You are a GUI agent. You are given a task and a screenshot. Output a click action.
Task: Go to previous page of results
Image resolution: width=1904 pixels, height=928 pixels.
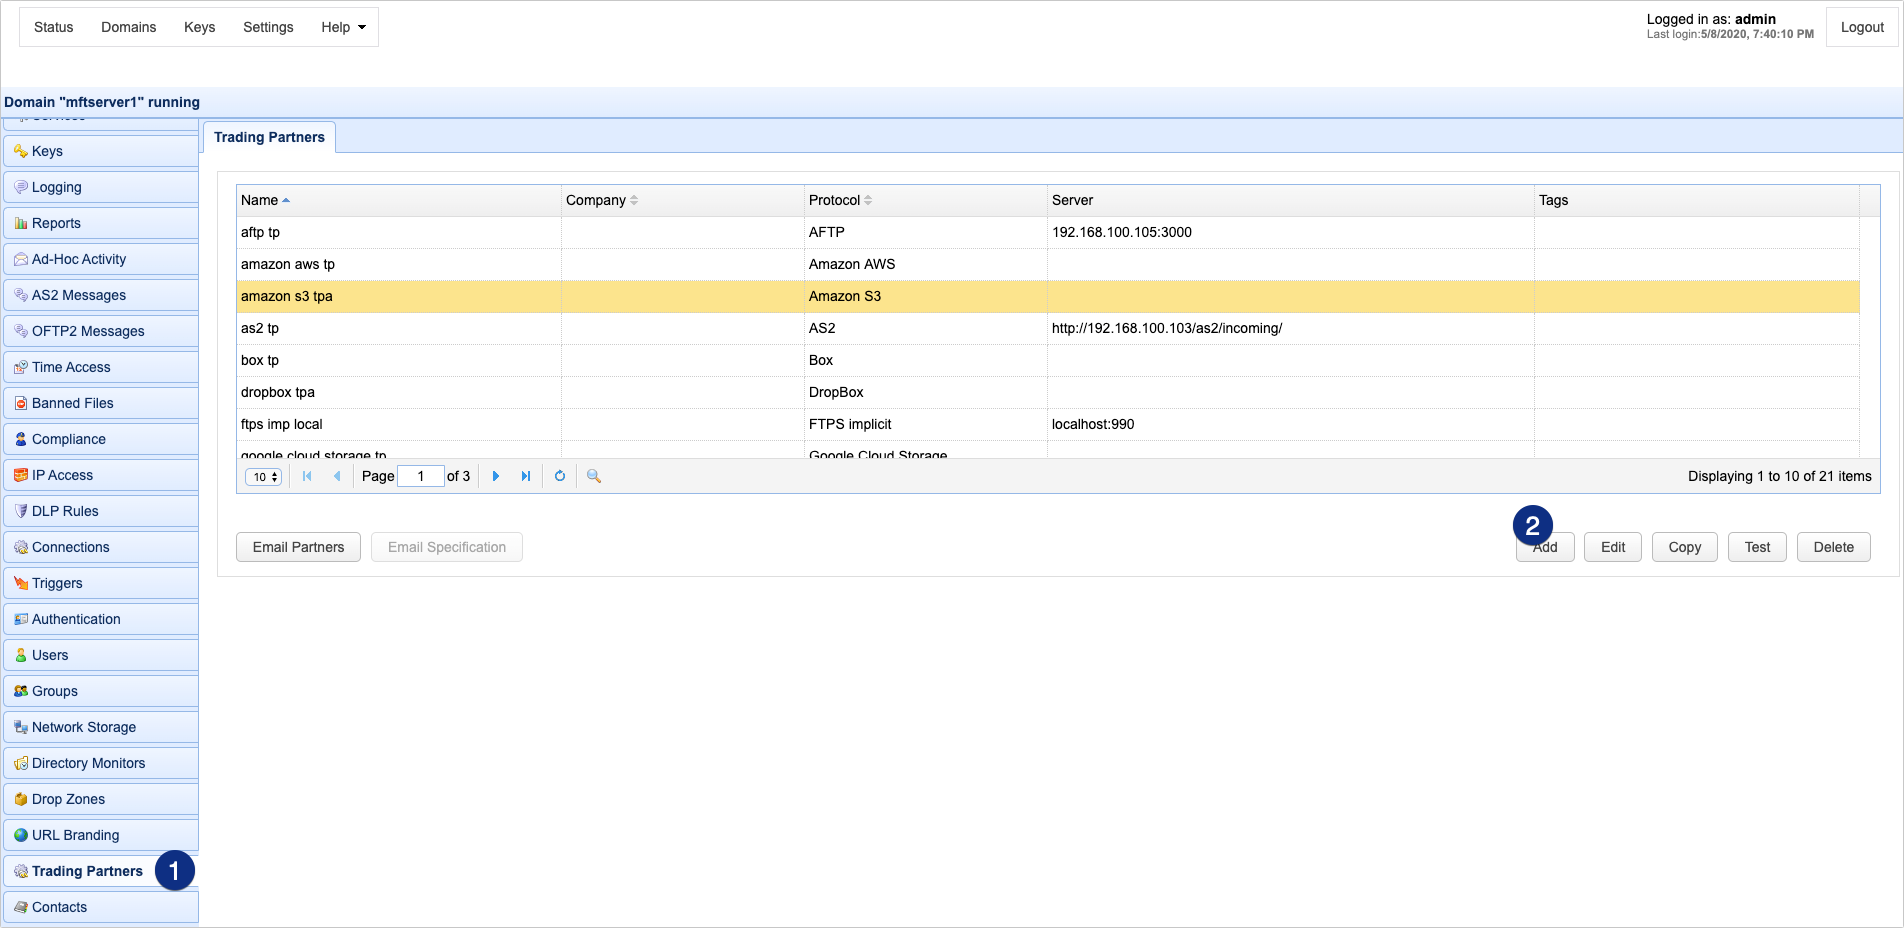coord(337,476)
